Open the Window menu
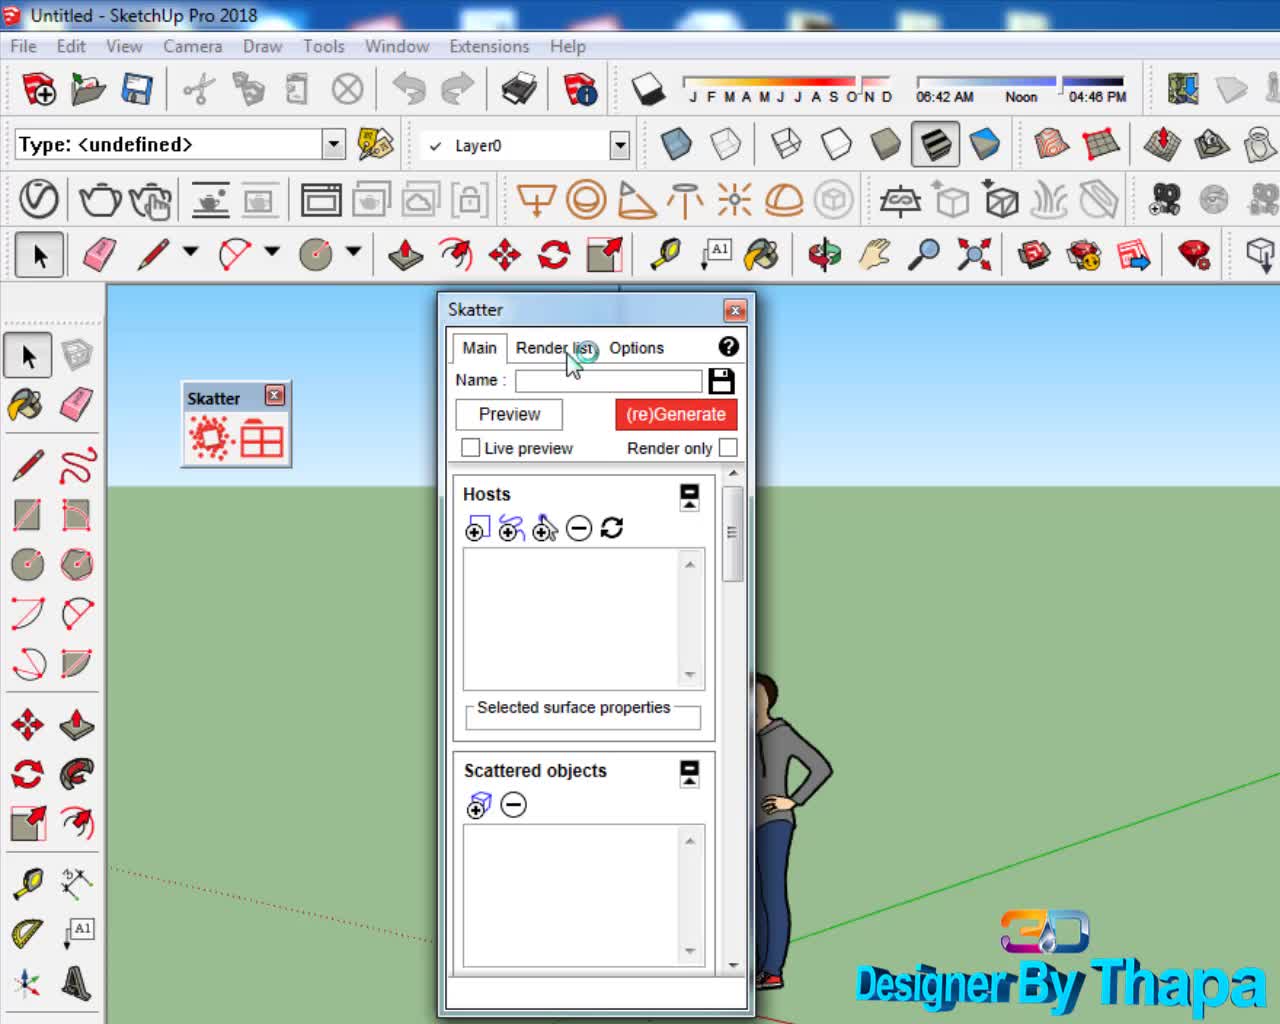This screenshot has height=1024, width=1280. [397, 46]
